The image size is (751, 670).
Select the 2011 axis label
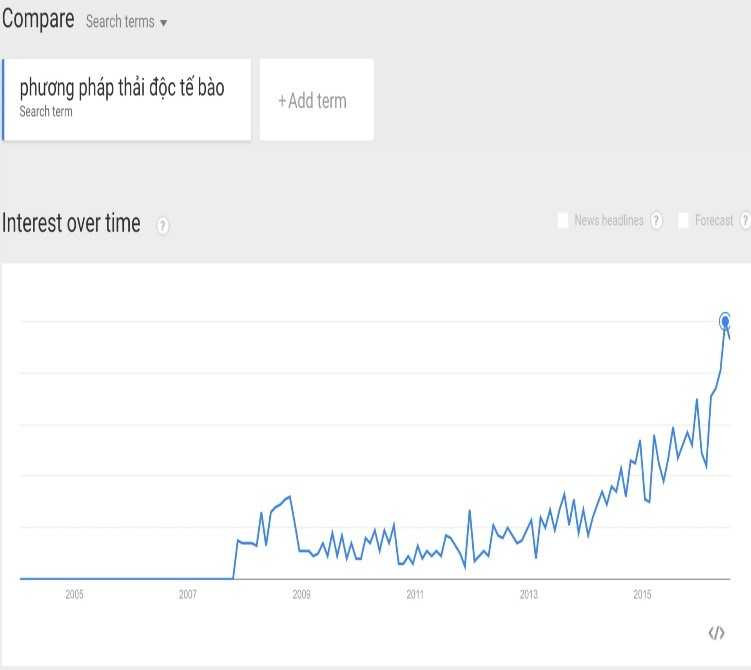point(415,595)
